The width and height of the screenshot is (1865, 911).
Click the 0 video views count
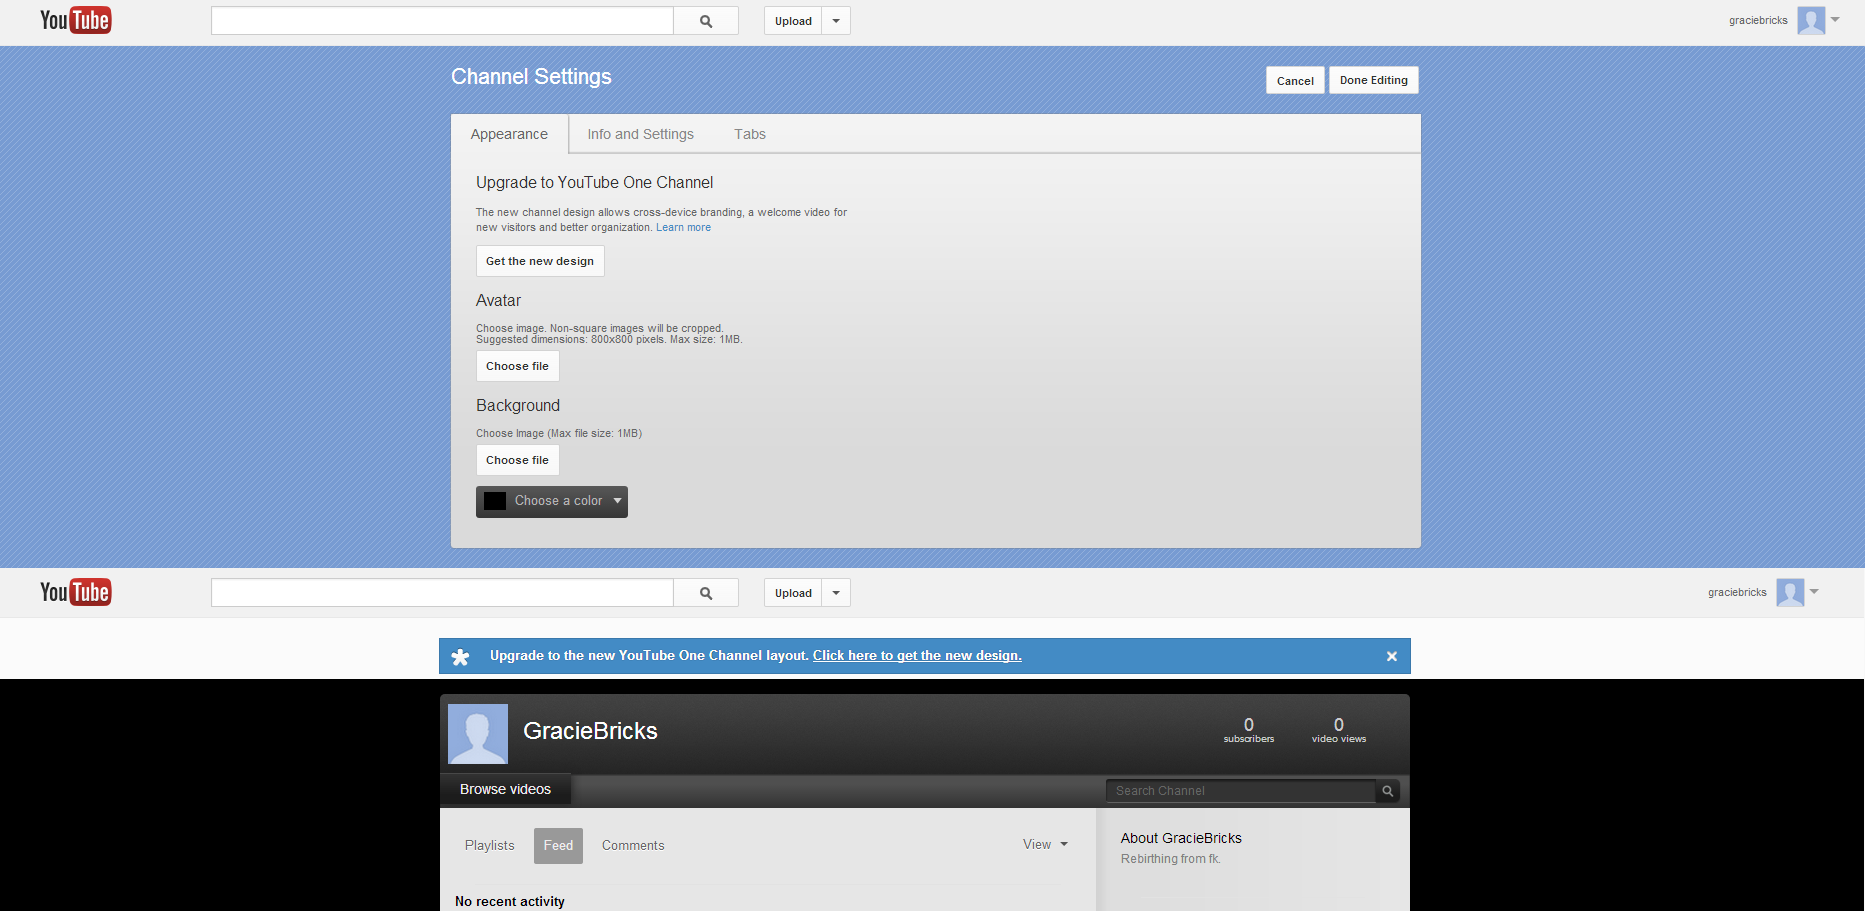click(1339, 730)
